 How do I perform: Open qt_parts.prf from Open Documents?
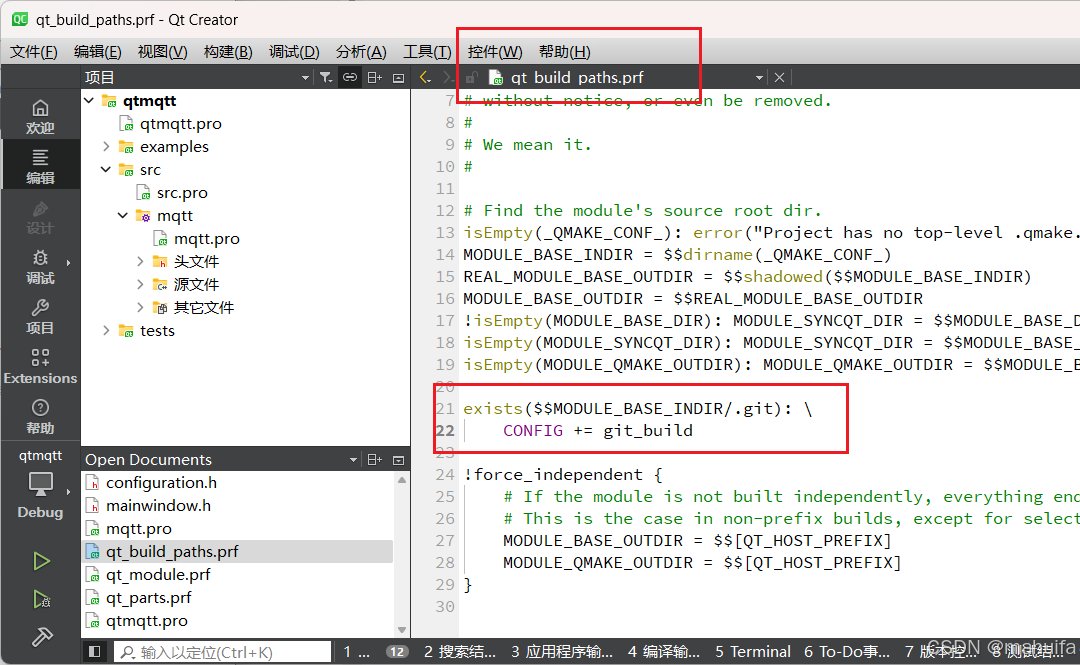pos(148,597)
